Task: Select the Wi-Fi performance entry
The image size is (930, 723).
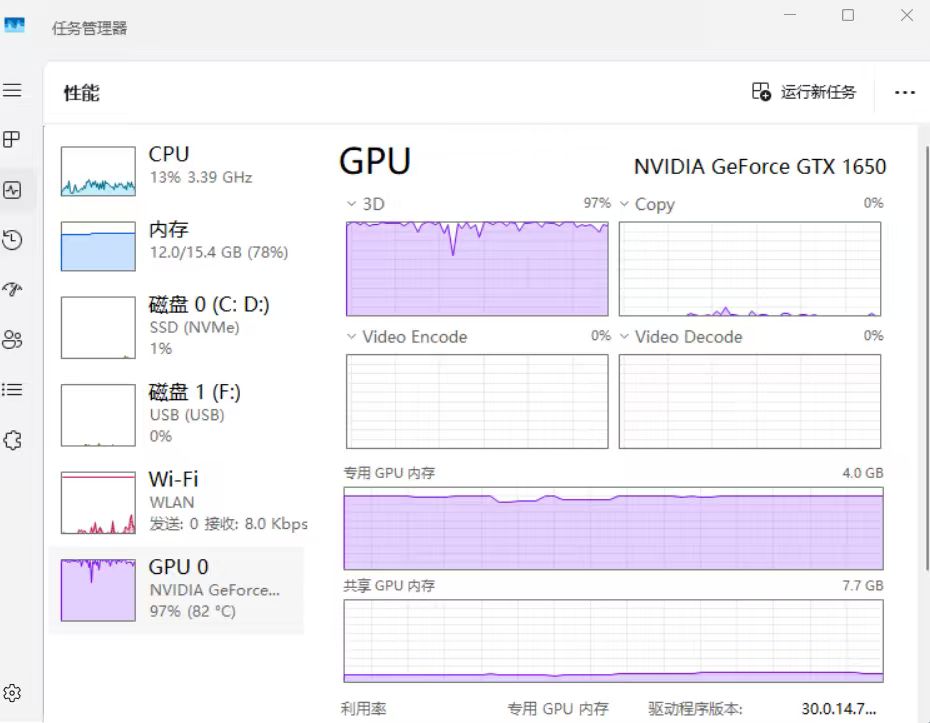Action: 177,502
